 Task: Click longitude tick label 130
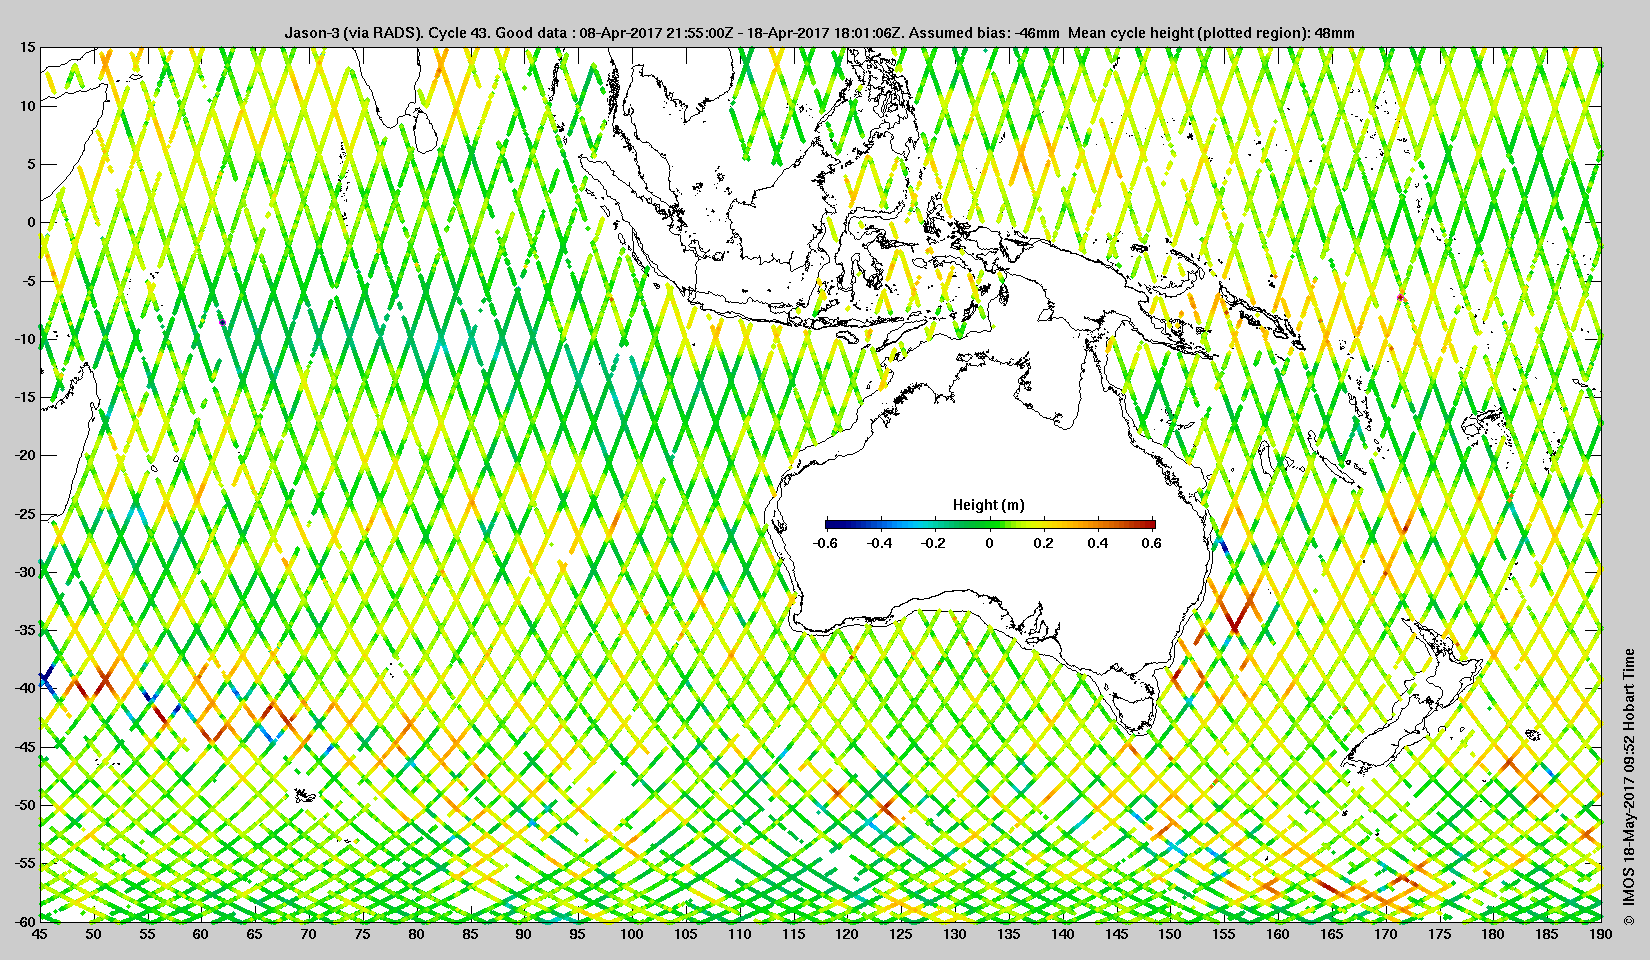[x=955, y=934]
